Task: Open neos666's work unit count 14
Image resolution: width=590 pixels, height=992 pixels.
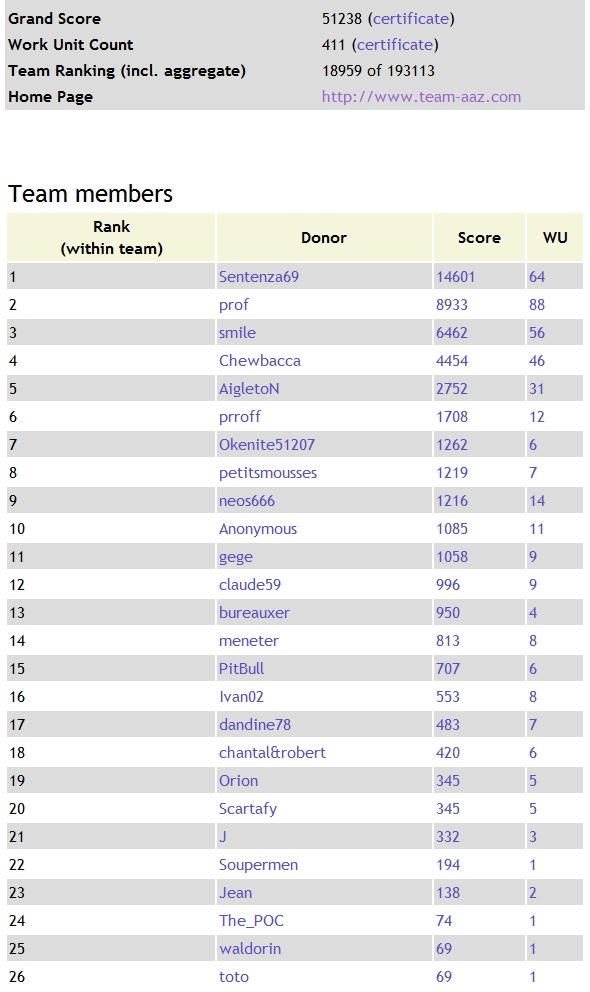Action: tap(537, 501)
